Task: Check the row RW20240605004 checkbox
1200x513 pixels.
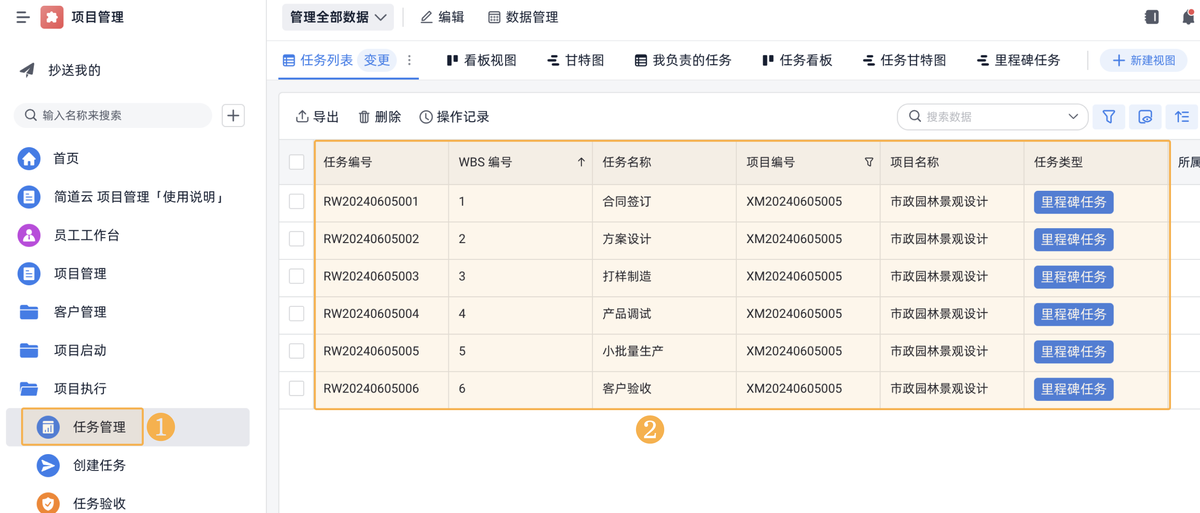Action: (297, 313)
